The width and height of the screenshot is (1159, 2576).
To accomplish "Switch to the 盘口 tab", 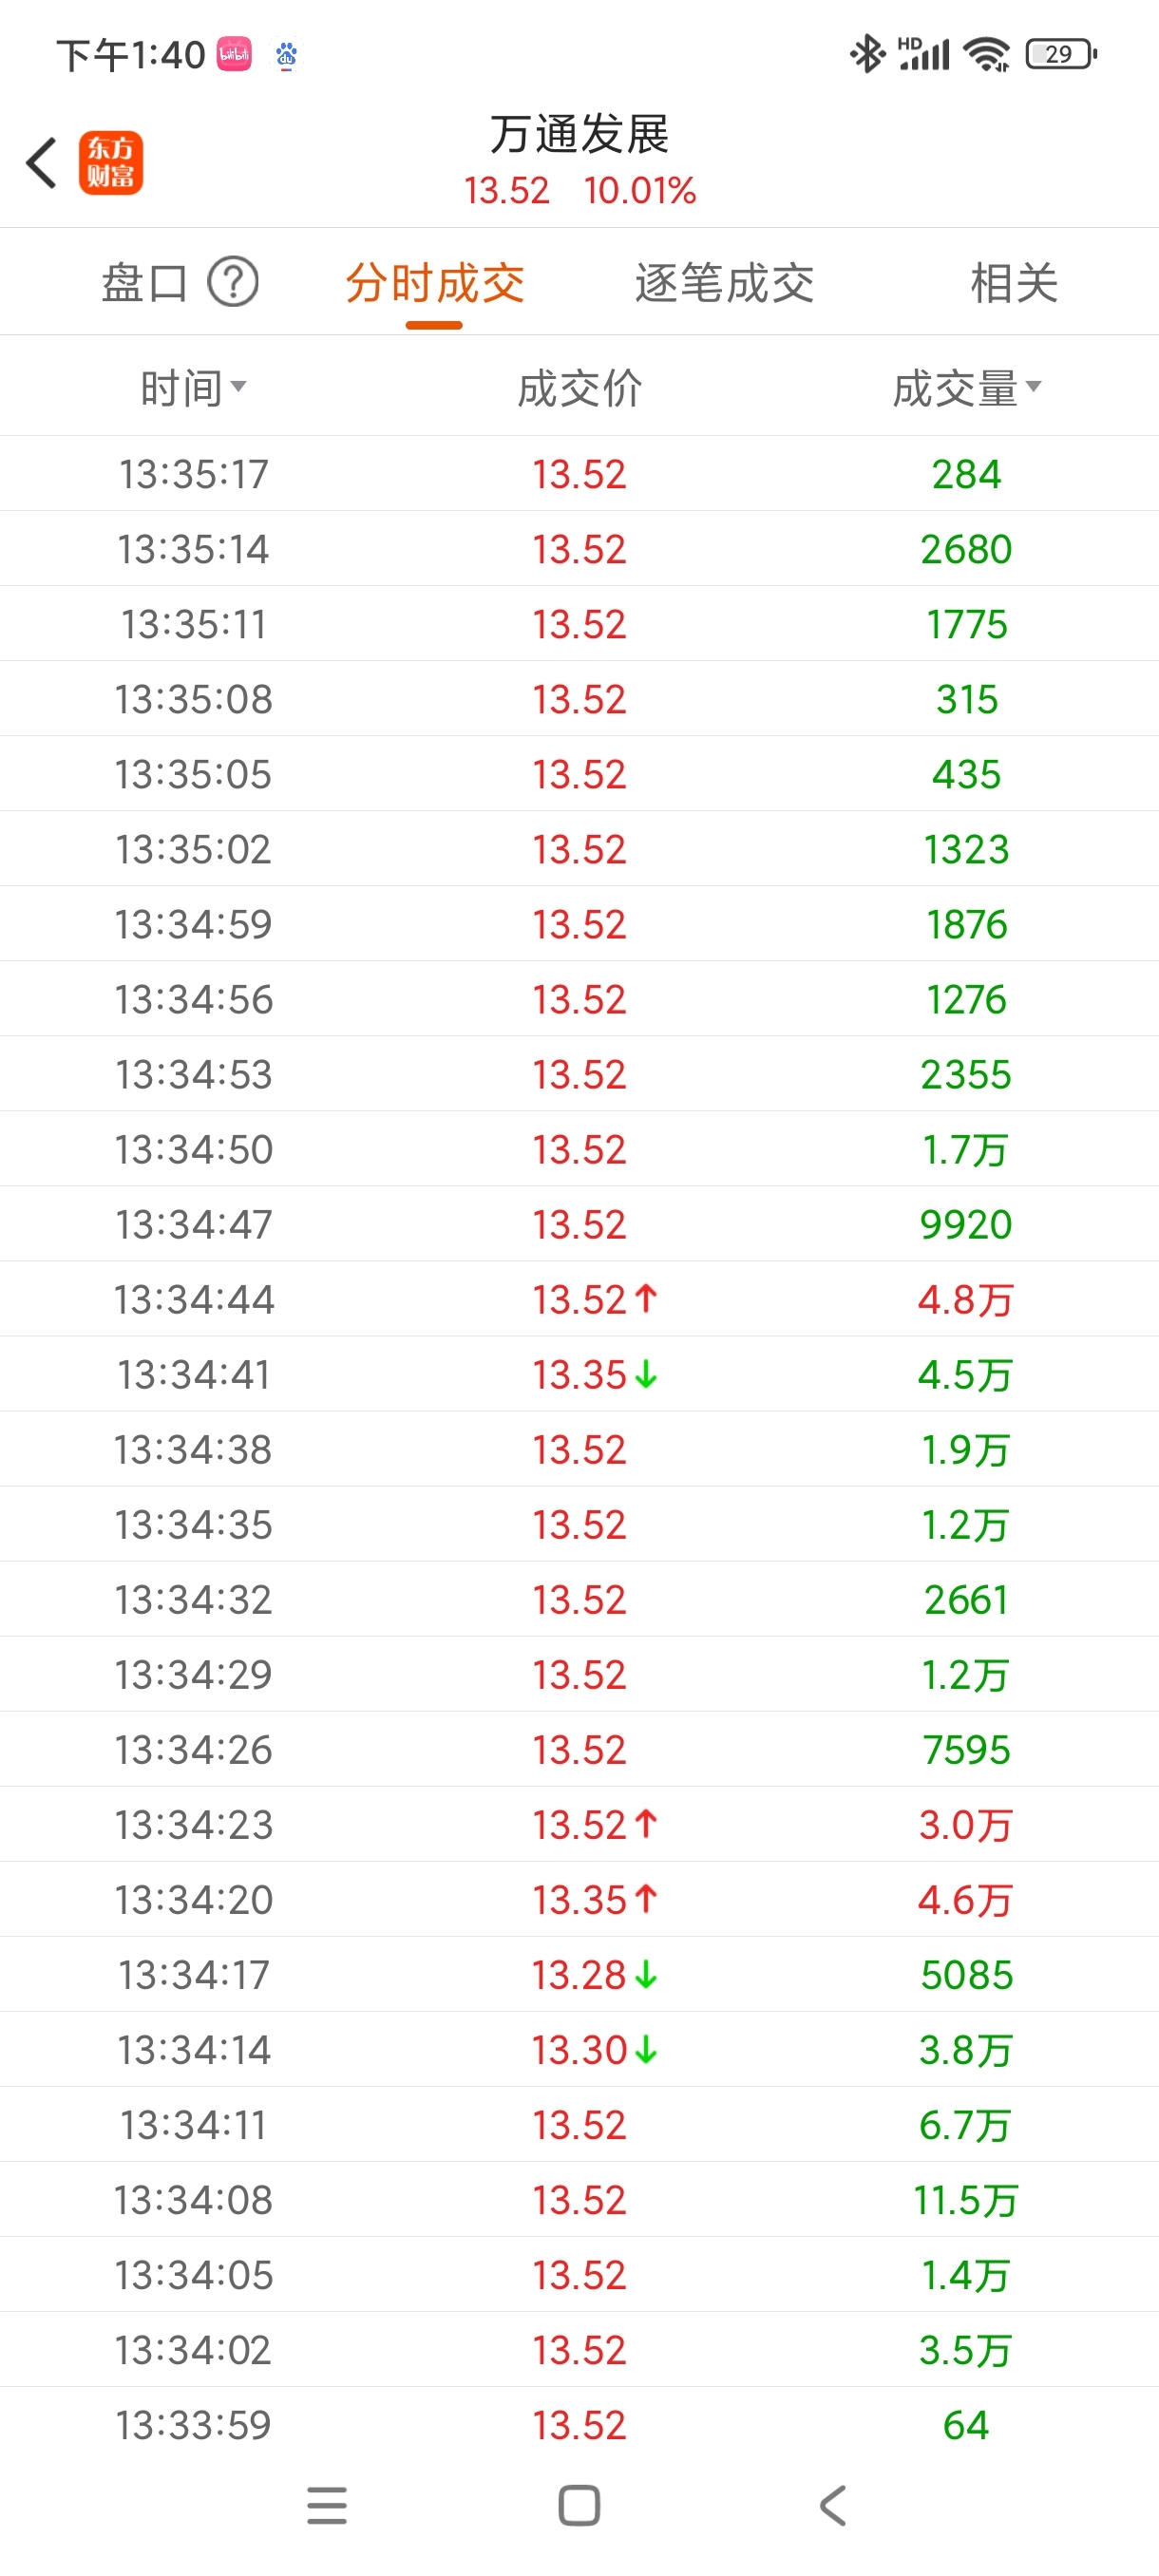I will [145, 283].
